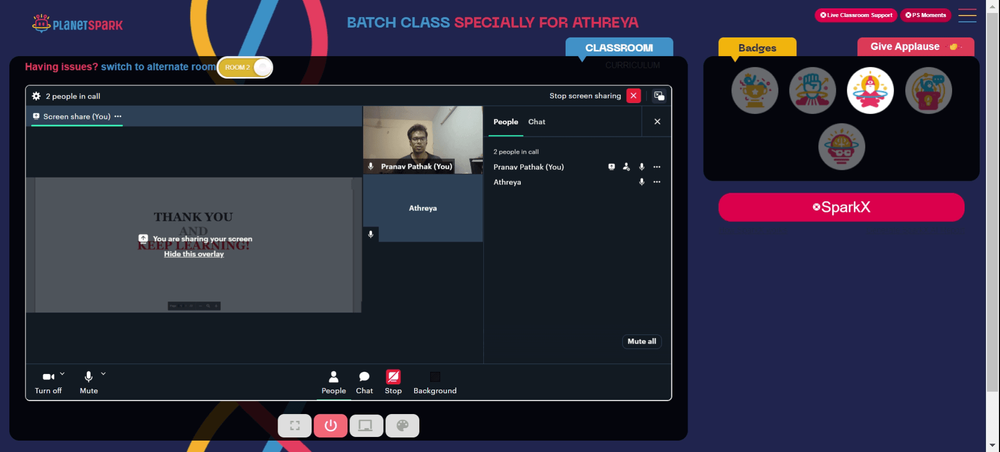Image resolution: width=1000 pixels, height=452 pixels.
Task: Click the SparkX button
Action: coord(841,207)
